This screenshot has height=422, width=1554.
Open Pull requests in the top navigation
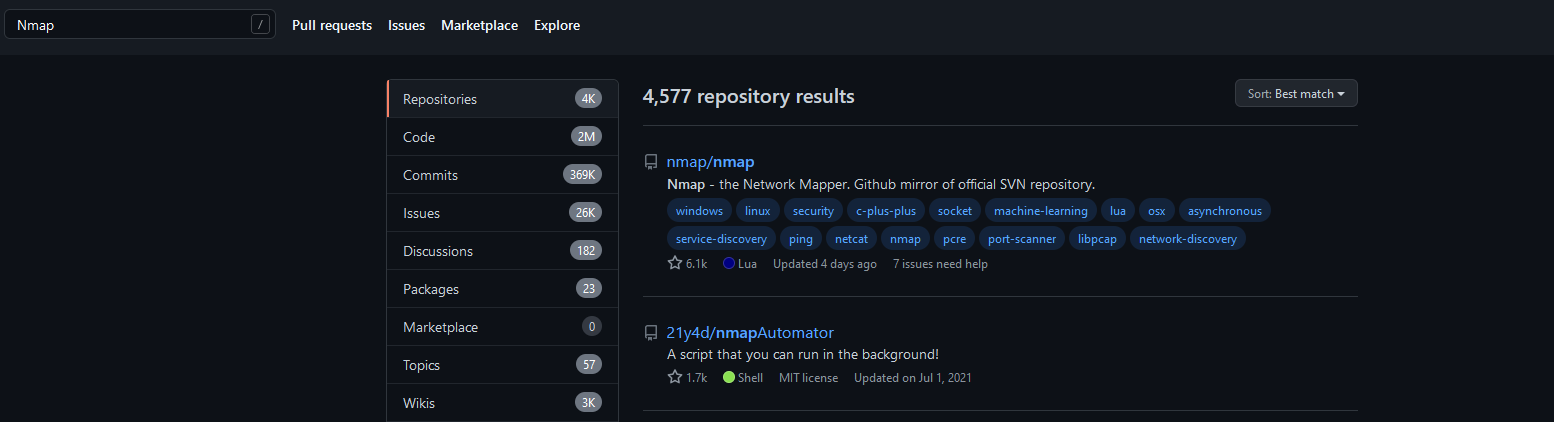(332, 25)
